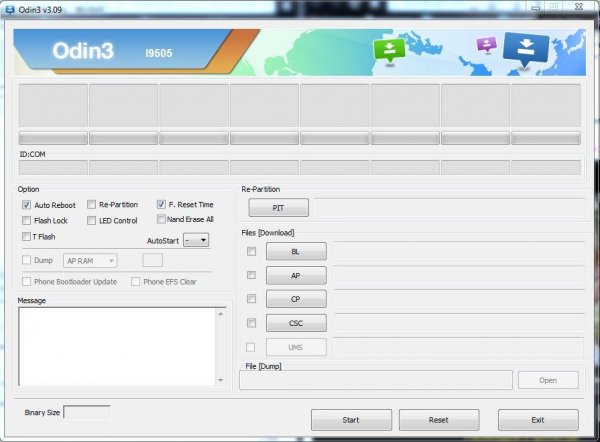
Task: Click the first ID:COM port slot
Action: click(x=53, y=167)
